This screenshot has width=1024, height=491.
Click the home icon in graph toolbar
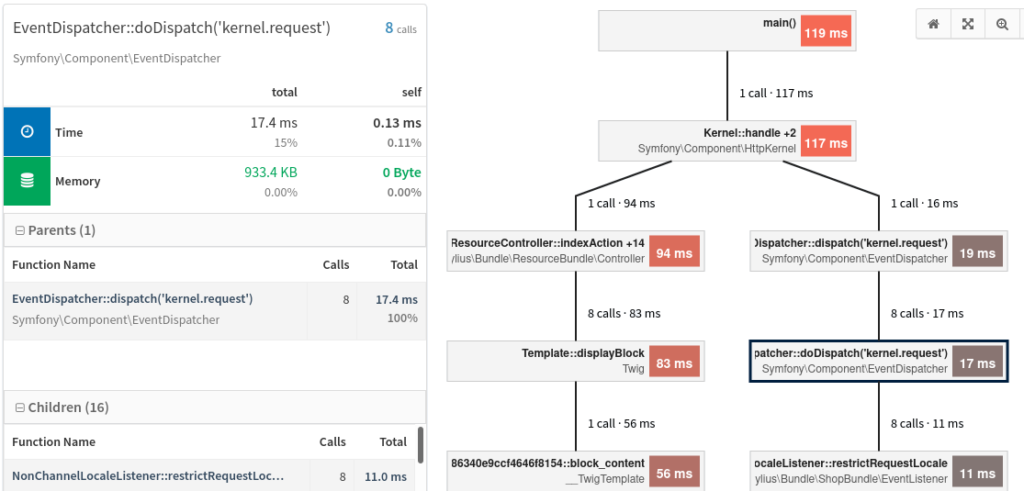[934, 24]
